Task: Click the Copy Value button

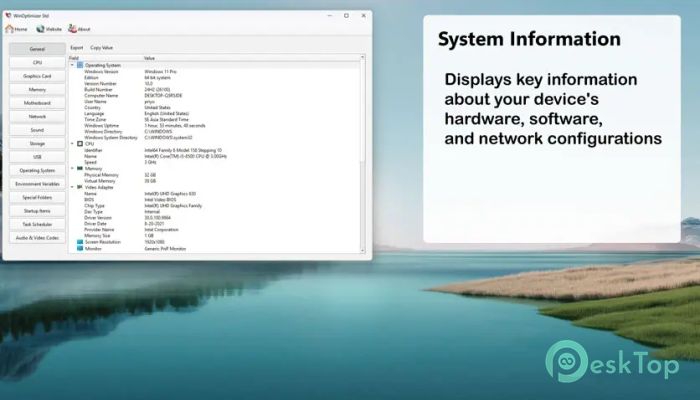Action: (102, 47)
